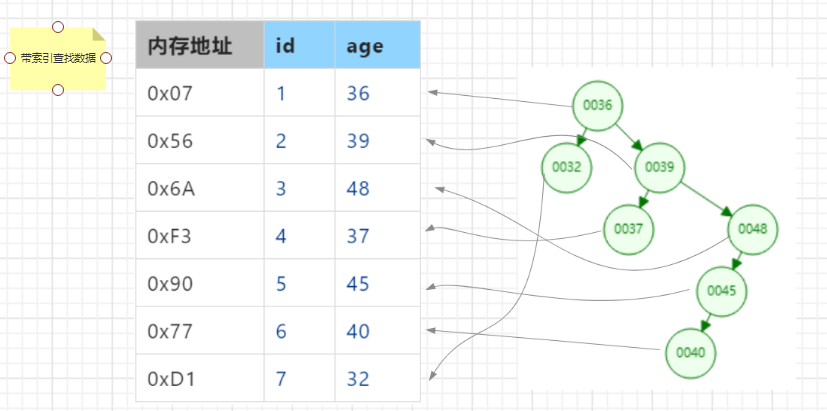Select the 0045 tree node
Screen dimensions: 827x411
[722, 291]
